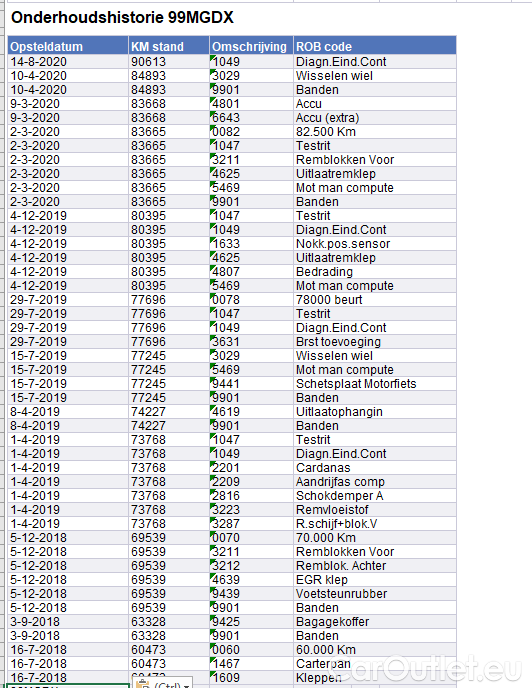Click the 78000 beurt cell
The width and height of the screenshot is (532, 688).
click(x=375, y=300)
